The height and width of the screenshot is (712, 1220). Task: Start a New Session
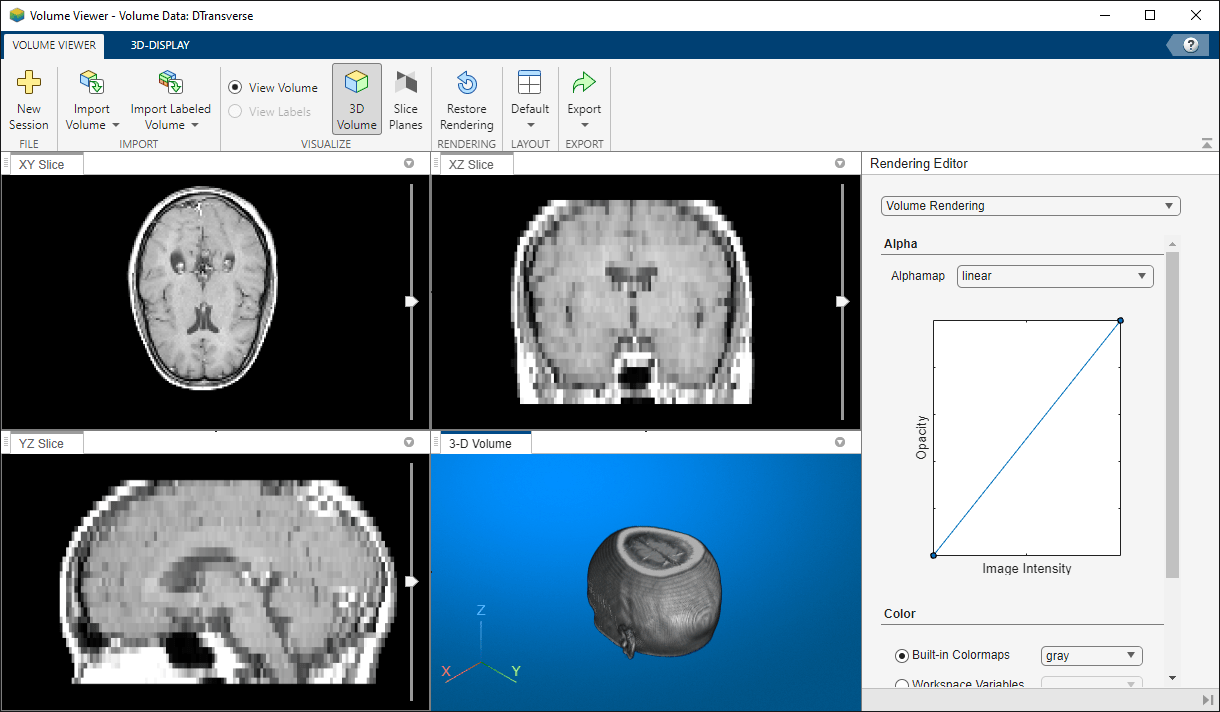(29, 100)
